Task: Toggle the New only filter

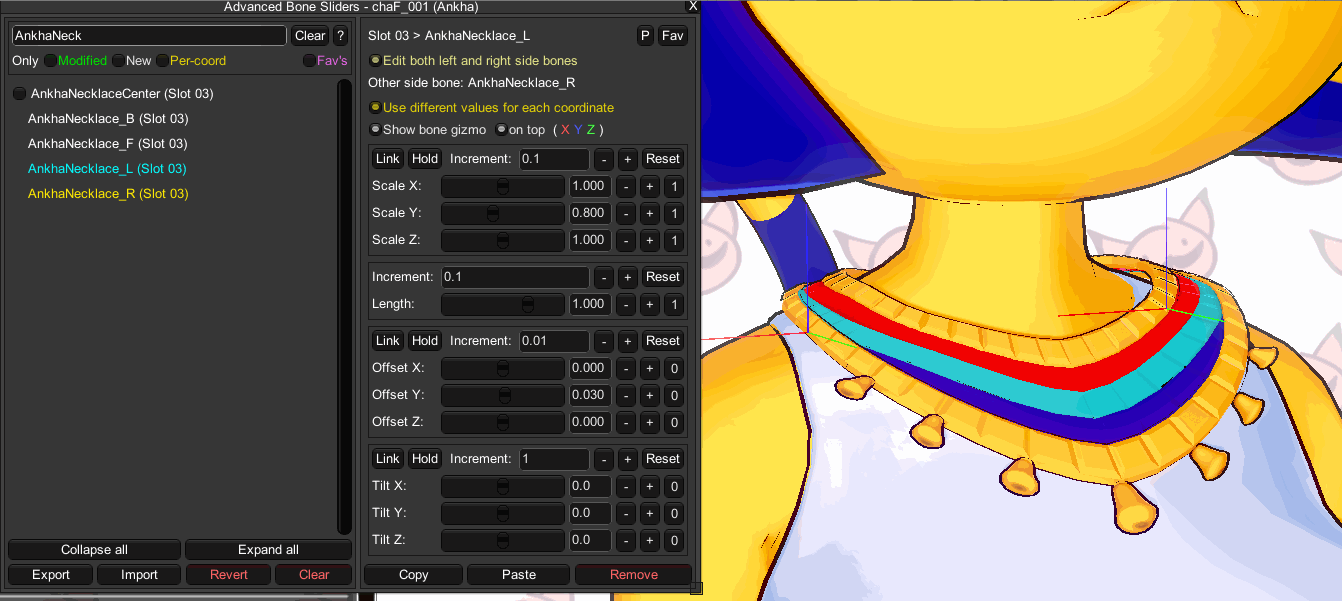Action: 132,61
